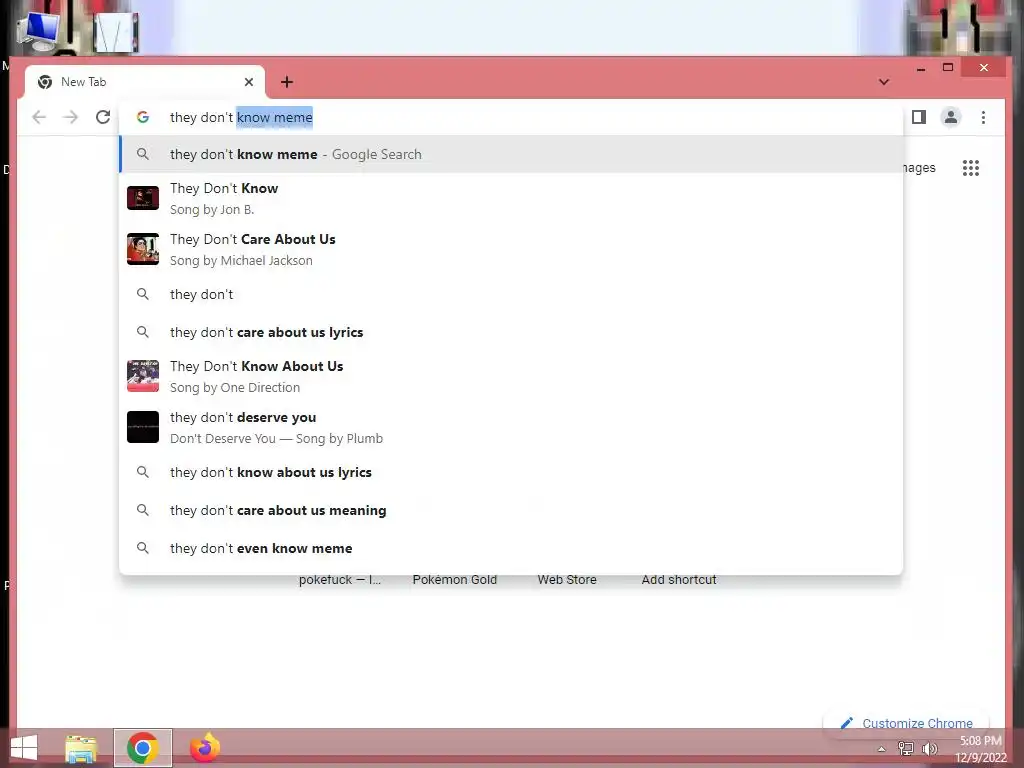Click the Customize Chrome button
Image resolution: width=1024 pixels, height=768 pixels.
click(x=907, y=723)
